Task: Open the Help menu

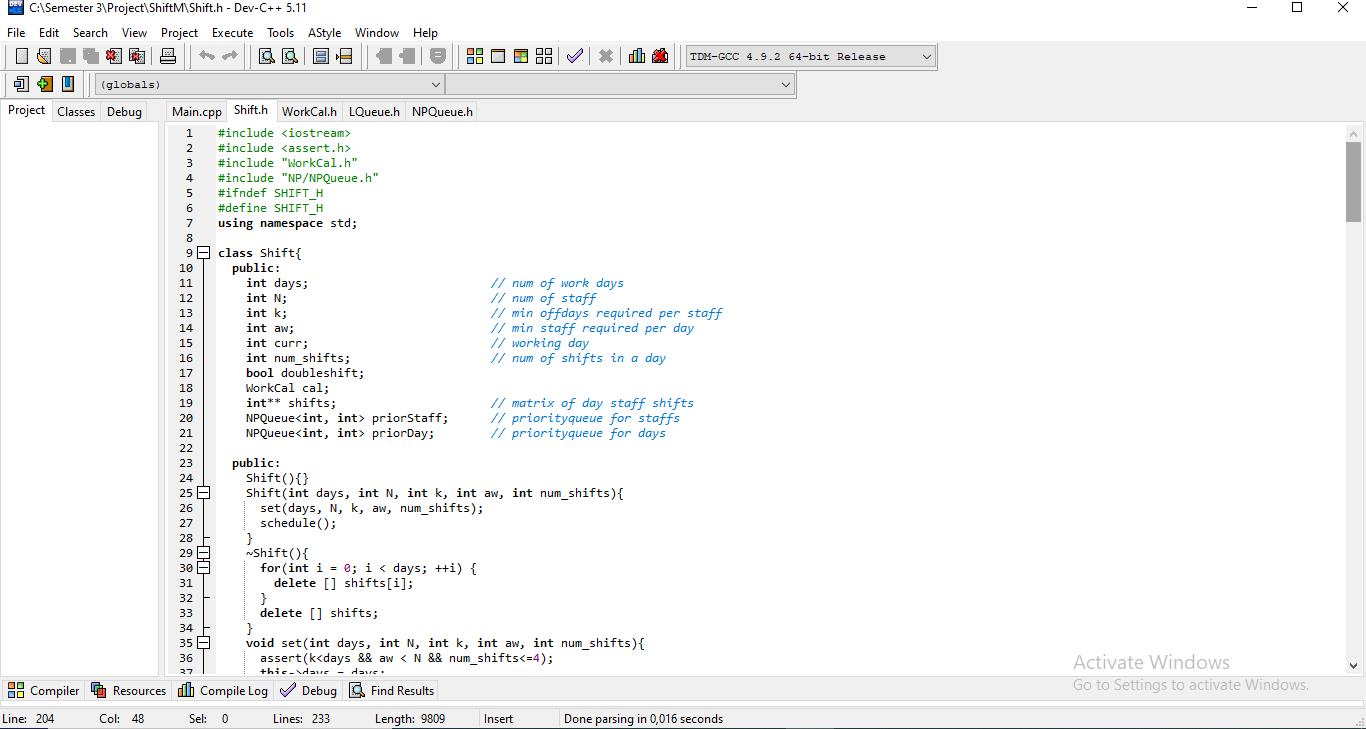Action: (426, 33)
